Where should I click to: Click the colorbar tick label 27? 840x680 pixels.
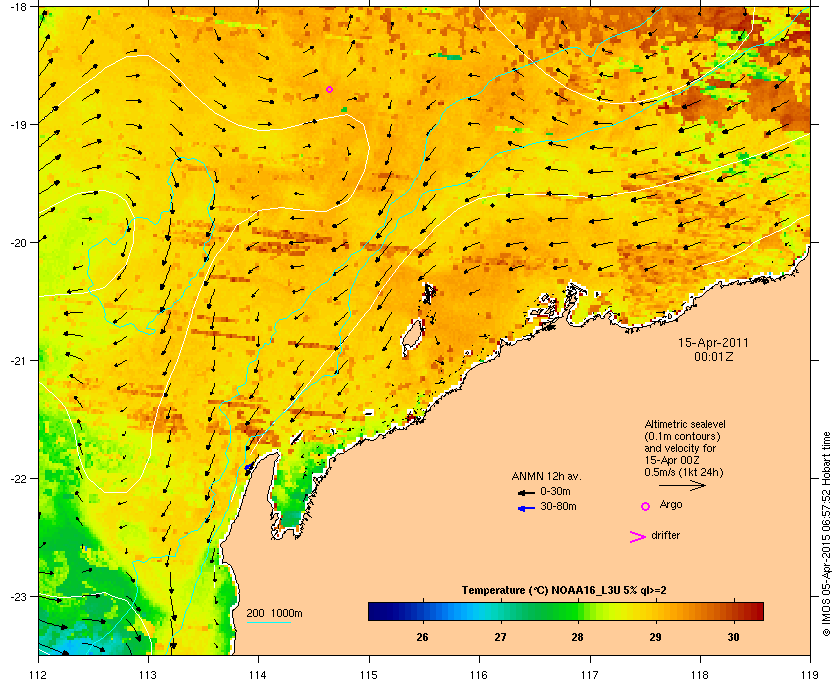(500, 637)
